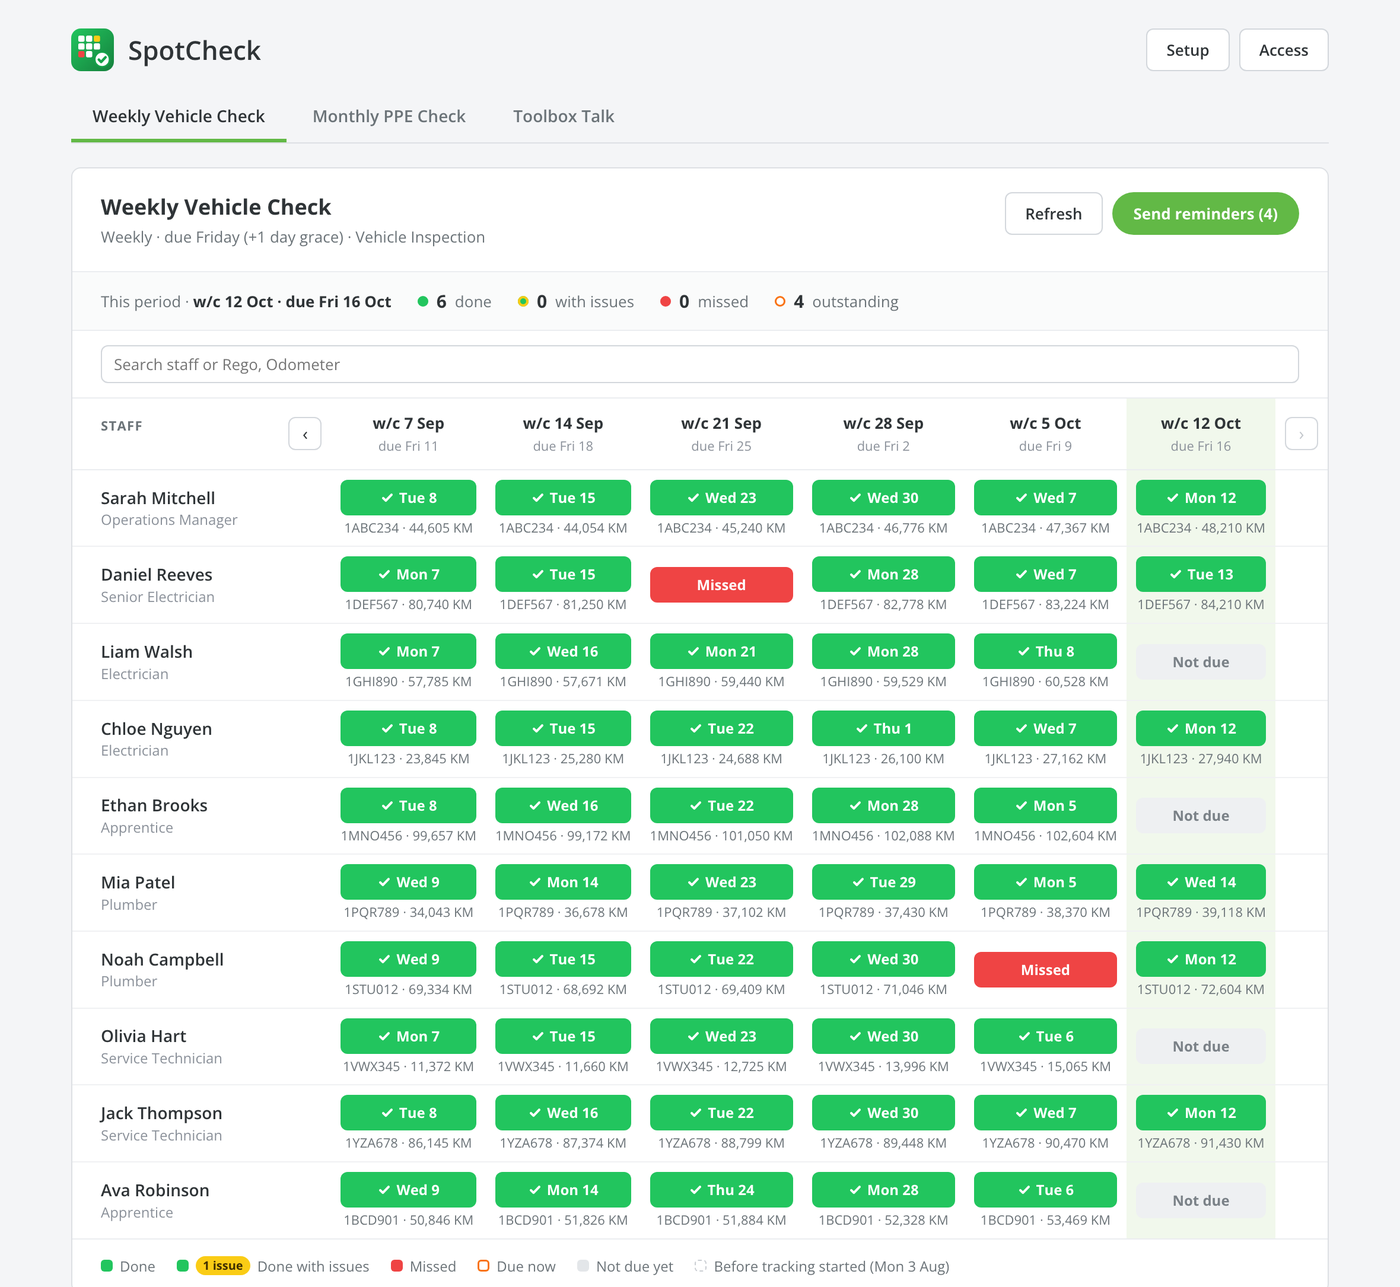The image size is (1400, 1287).
Task: Open Chloe Nguyen's Thu 1 check
Action: [x=883, y=729]
